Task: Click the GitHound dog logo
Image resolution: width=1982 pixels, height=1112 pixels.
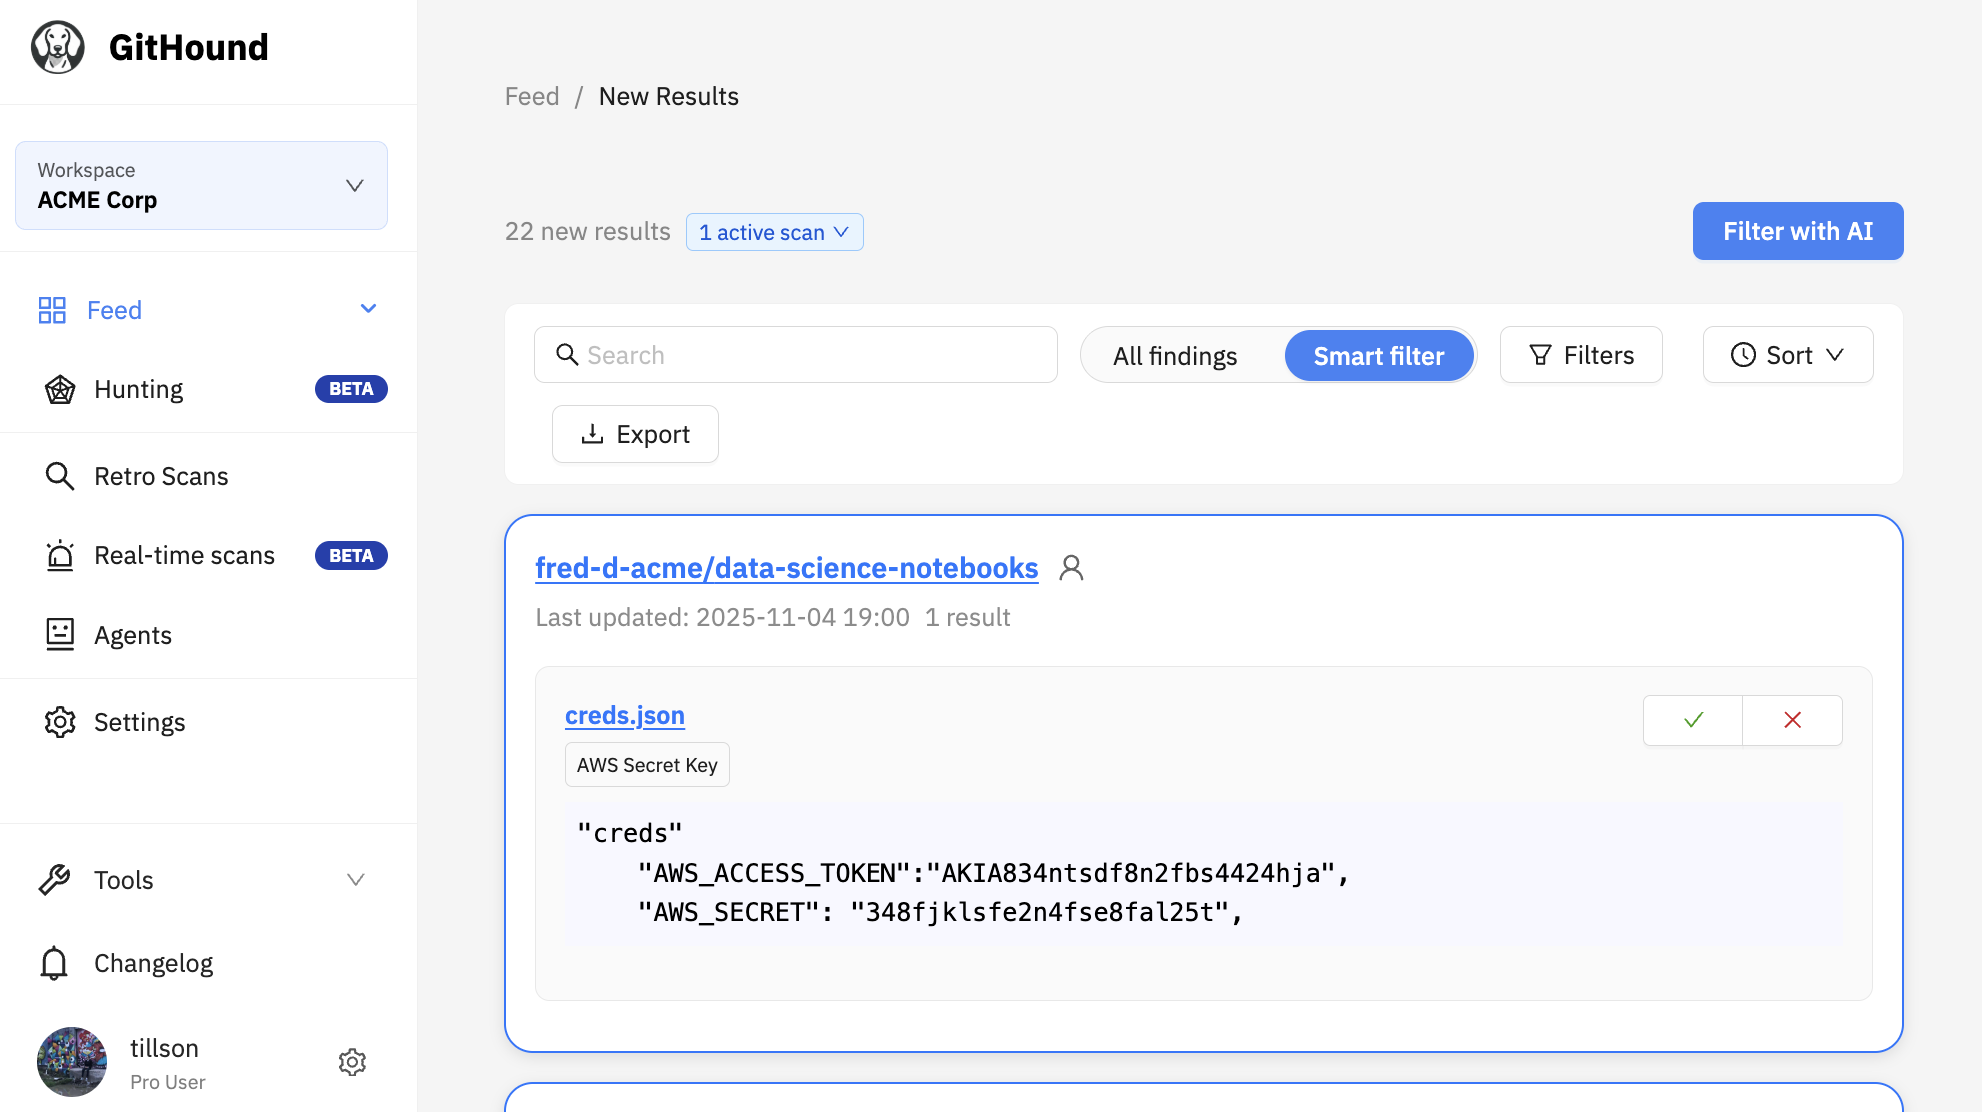Action: tap(58, 47)
